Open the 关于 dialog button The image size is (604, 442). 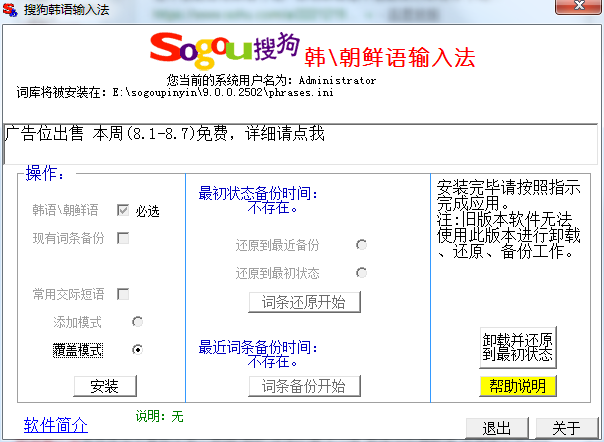click(567, 428)
